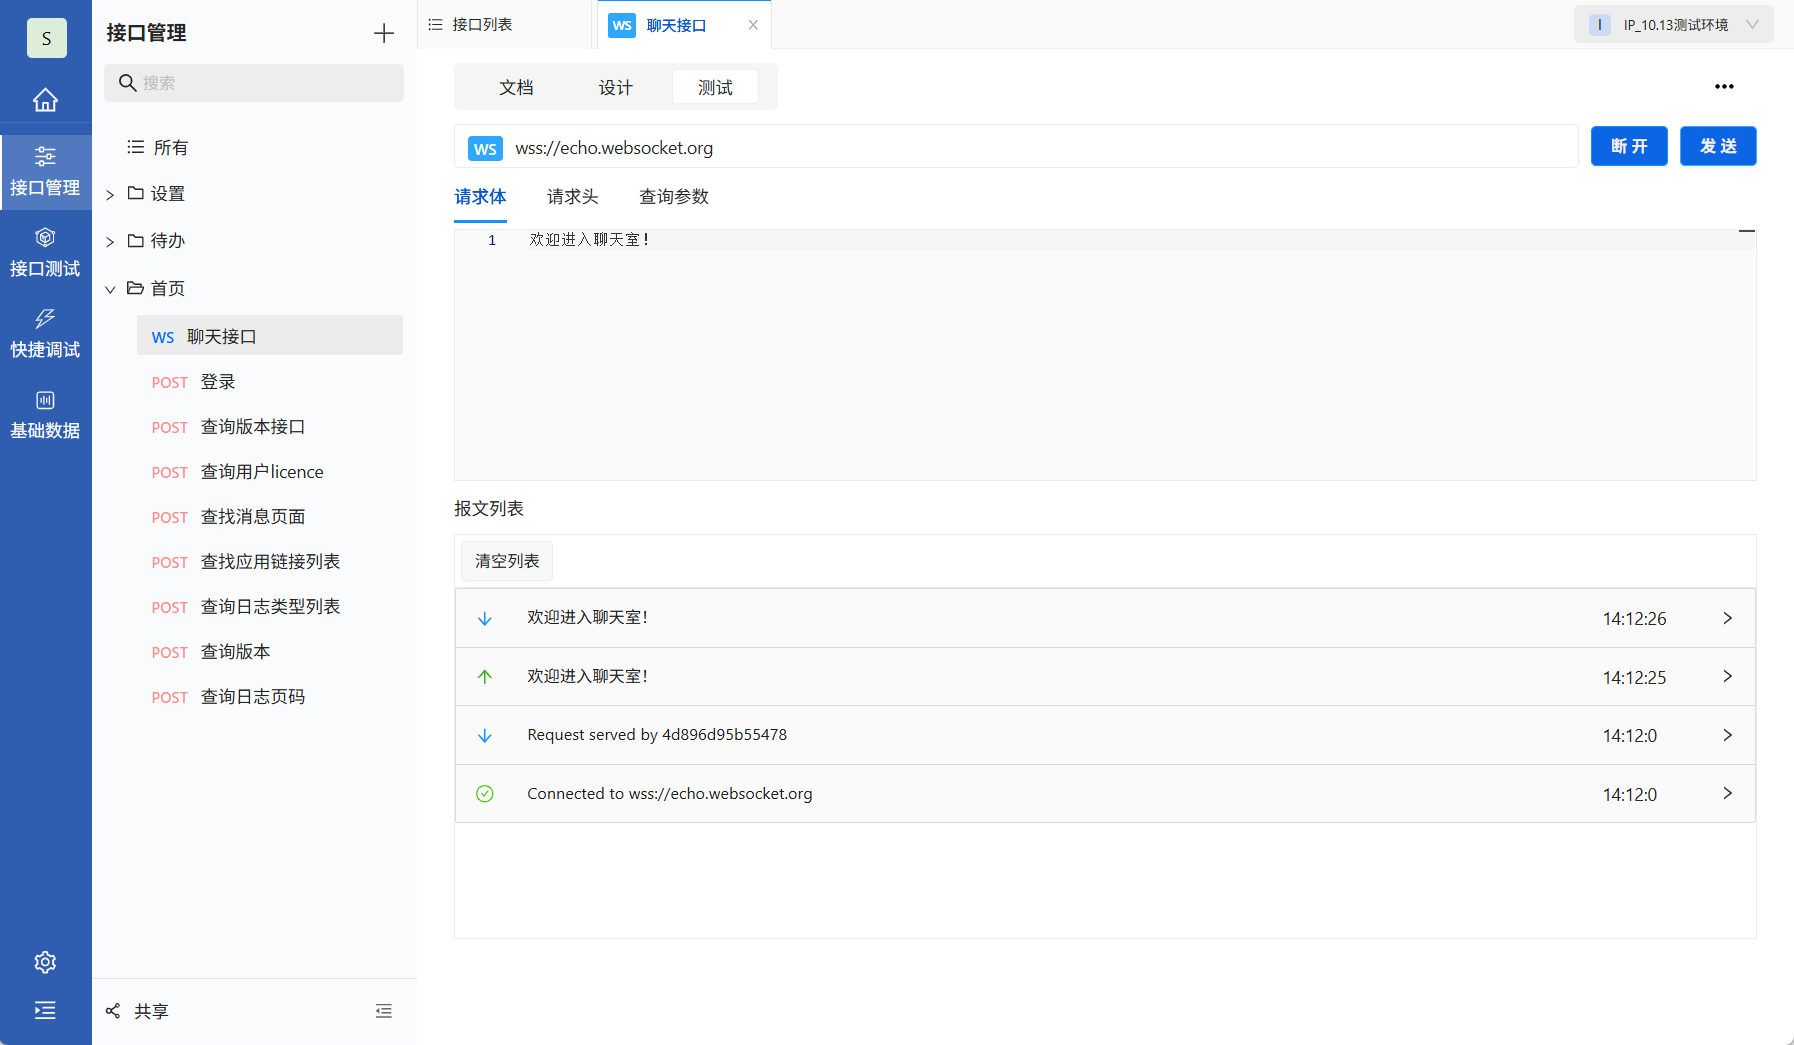Click the 共享 share icon
Image resolution: width=1794 pixels, height=1045 pixels.
click(x=113, y=1011)
